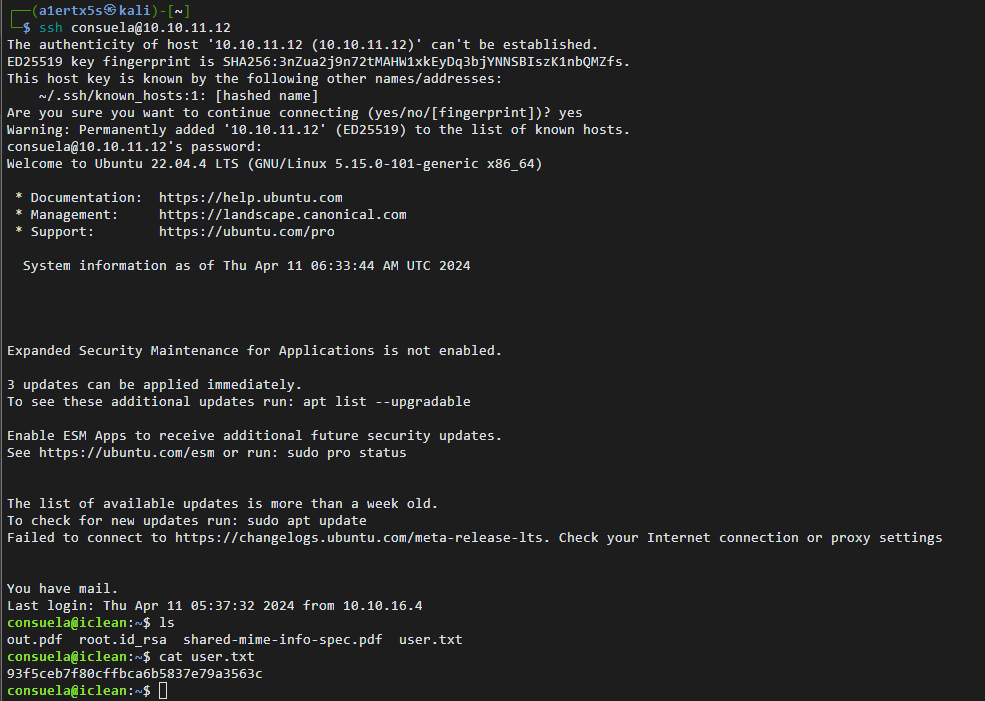
Task: Click the Kali skull icon in prompt
Action: pyautogui.click(x=110, y=10)
